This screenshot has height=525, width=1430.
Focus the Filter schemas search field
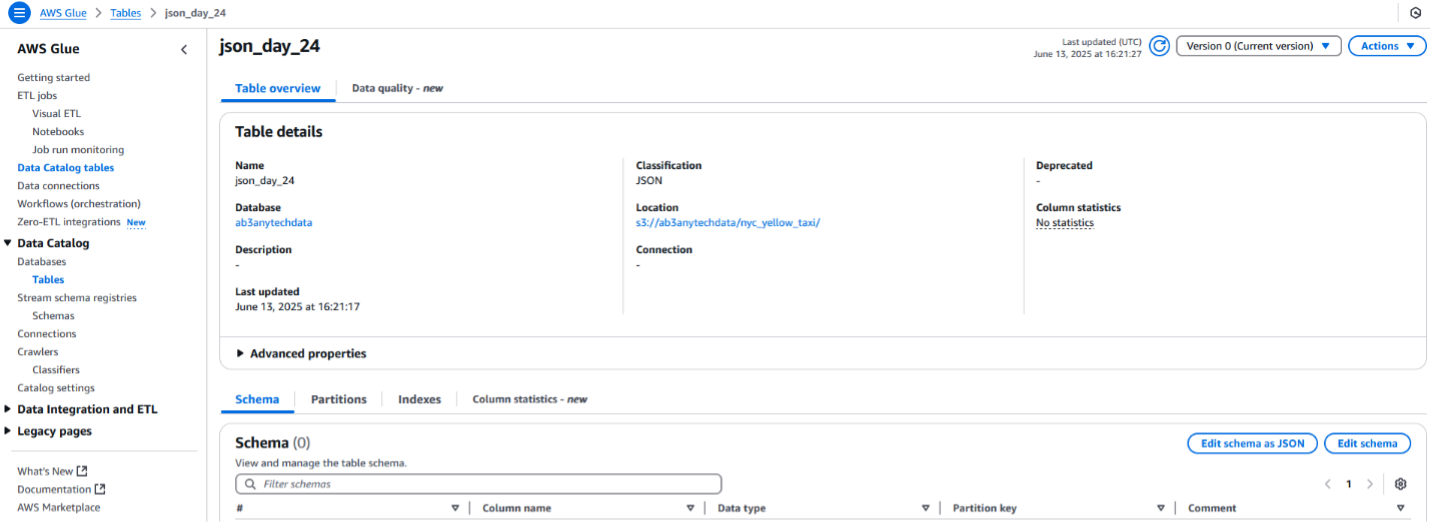pyautogui.click(x=478, y=484)
